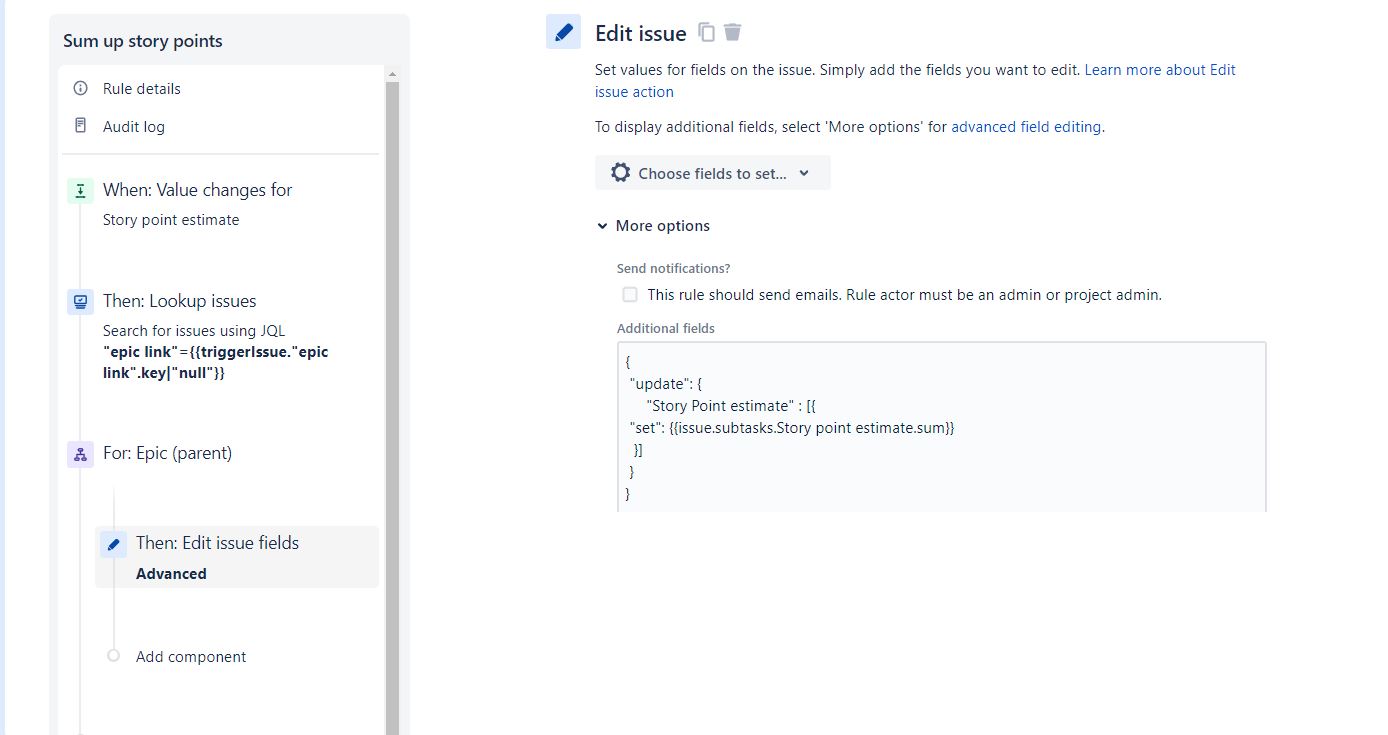Click the gear icon in Choose fields
The width and height of the screenshot is (1388, 735).
tap(620, 173)
